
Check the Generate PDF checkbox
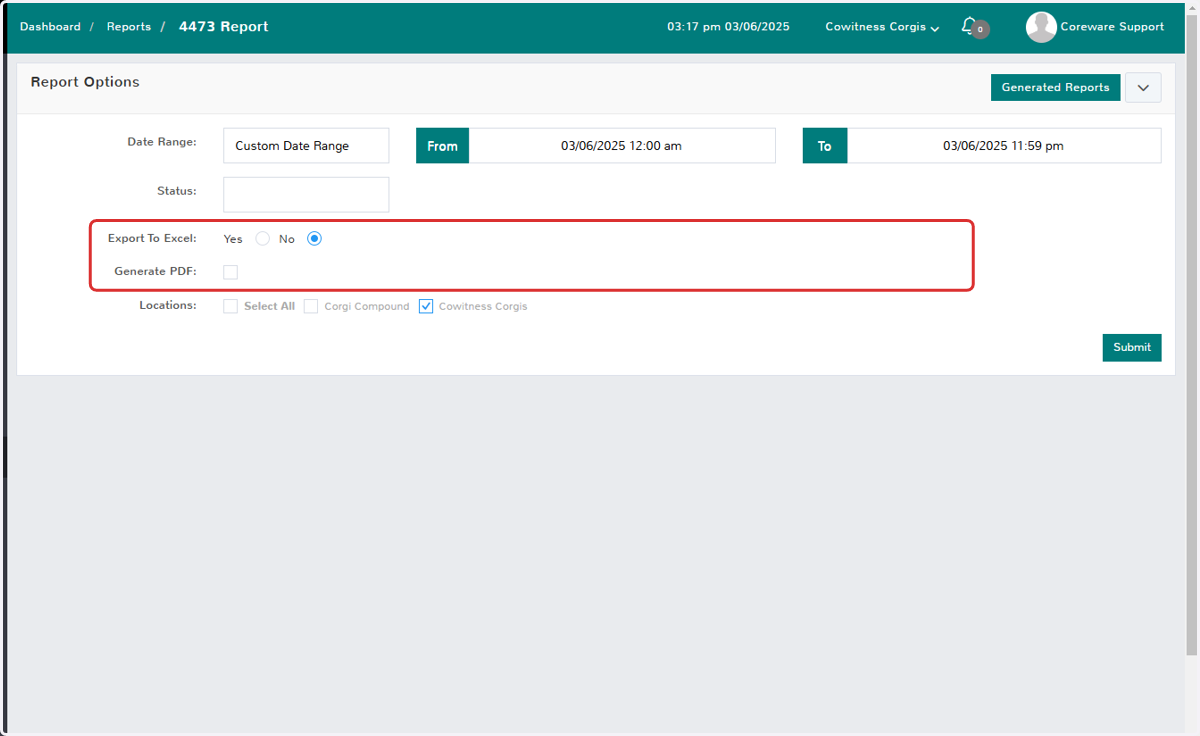[x=231, y=272]
